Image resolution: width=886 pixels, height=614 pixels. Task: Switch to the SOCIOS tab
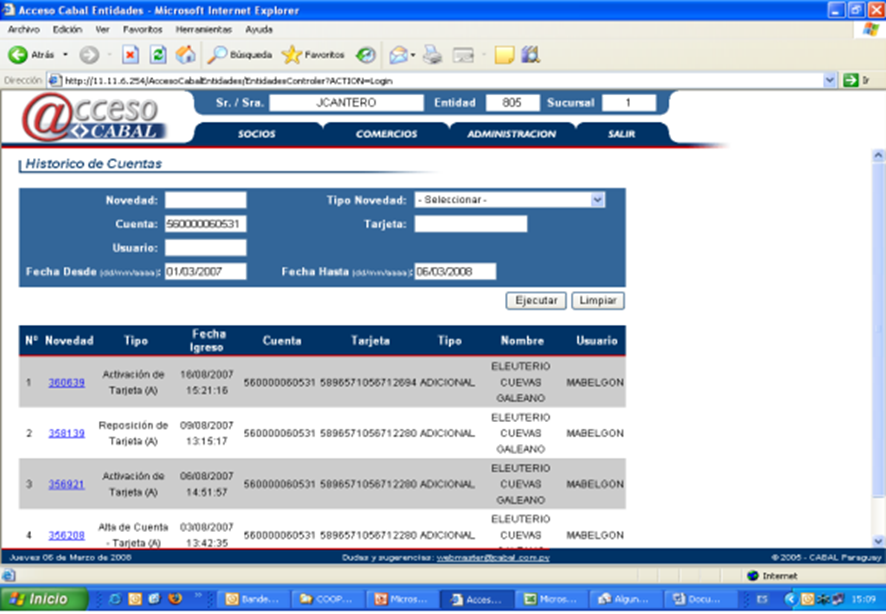pyautogui.click(x=257, y=134)
